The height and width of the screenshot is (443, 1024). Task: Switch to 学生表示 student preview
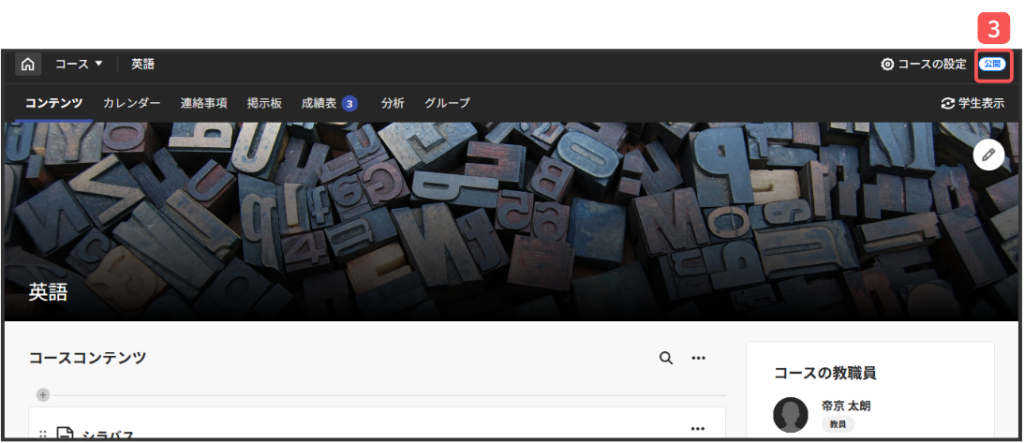click(x=973, y=103)
